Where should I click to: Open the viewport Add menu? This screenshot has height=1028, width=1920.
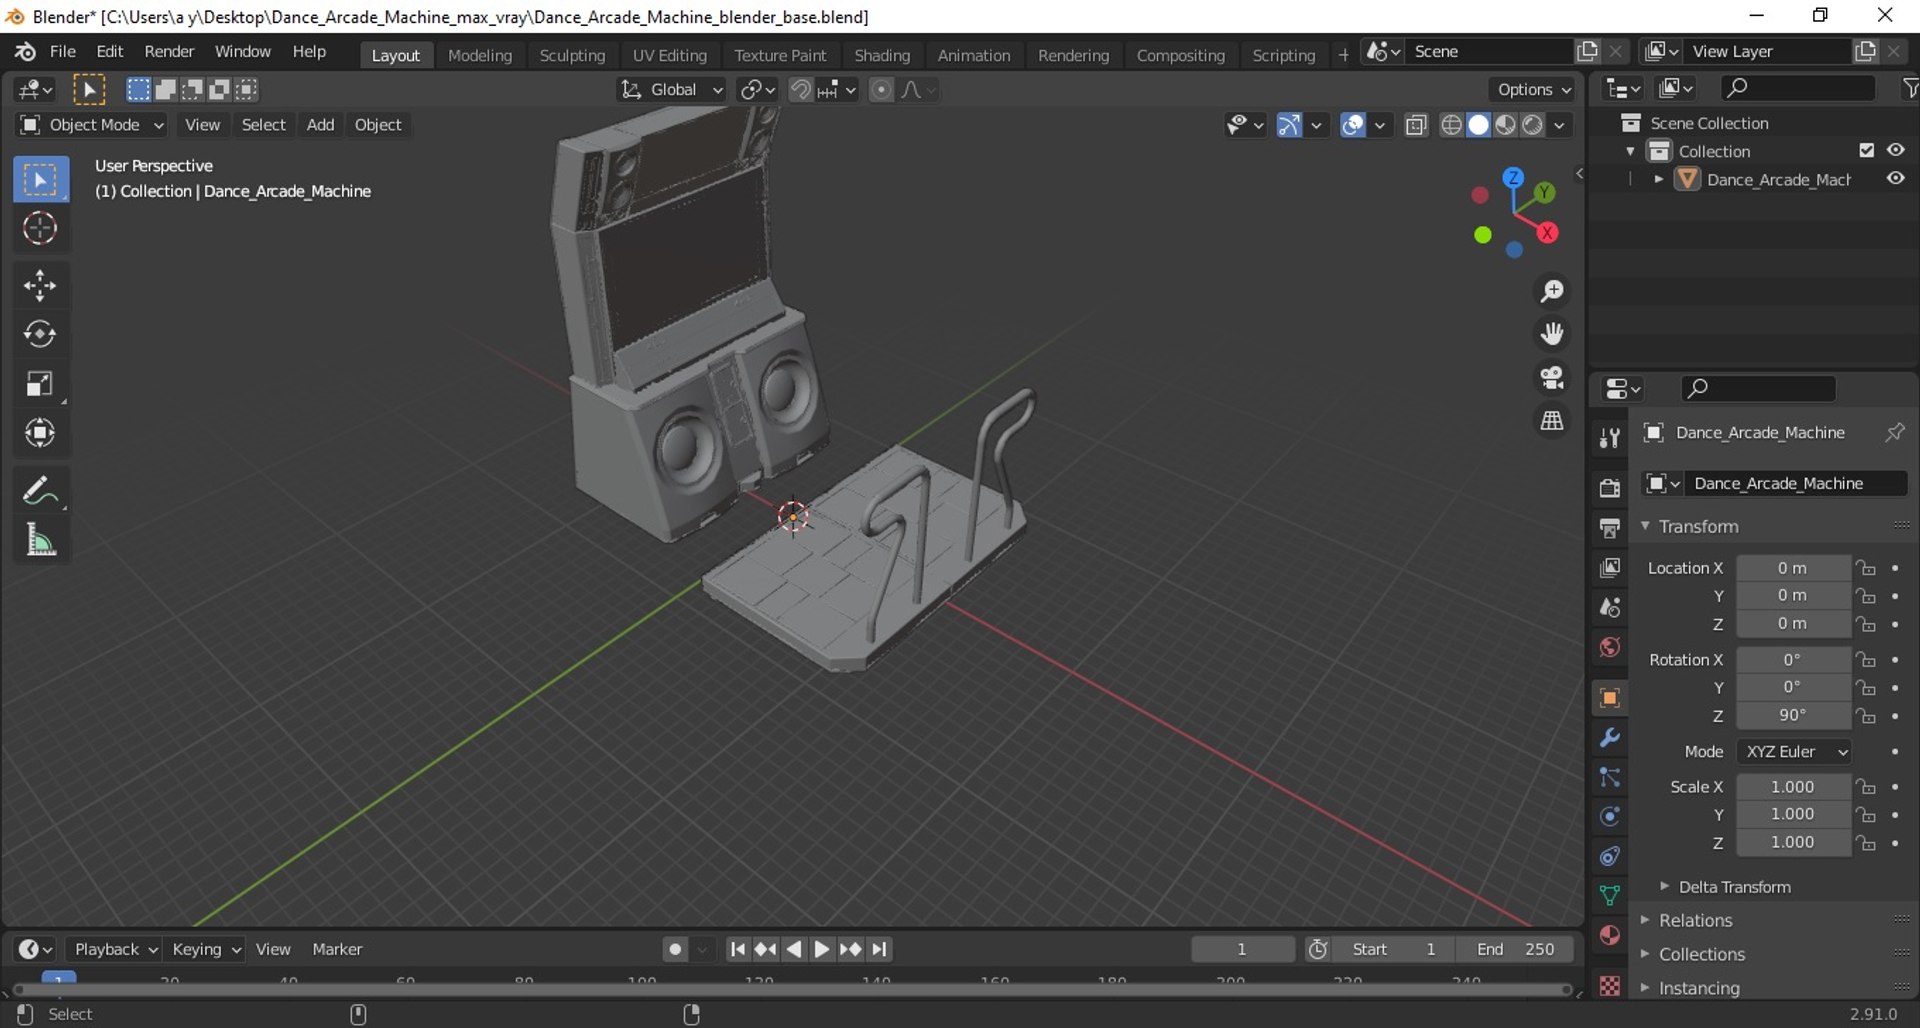[x=320, y=125]
